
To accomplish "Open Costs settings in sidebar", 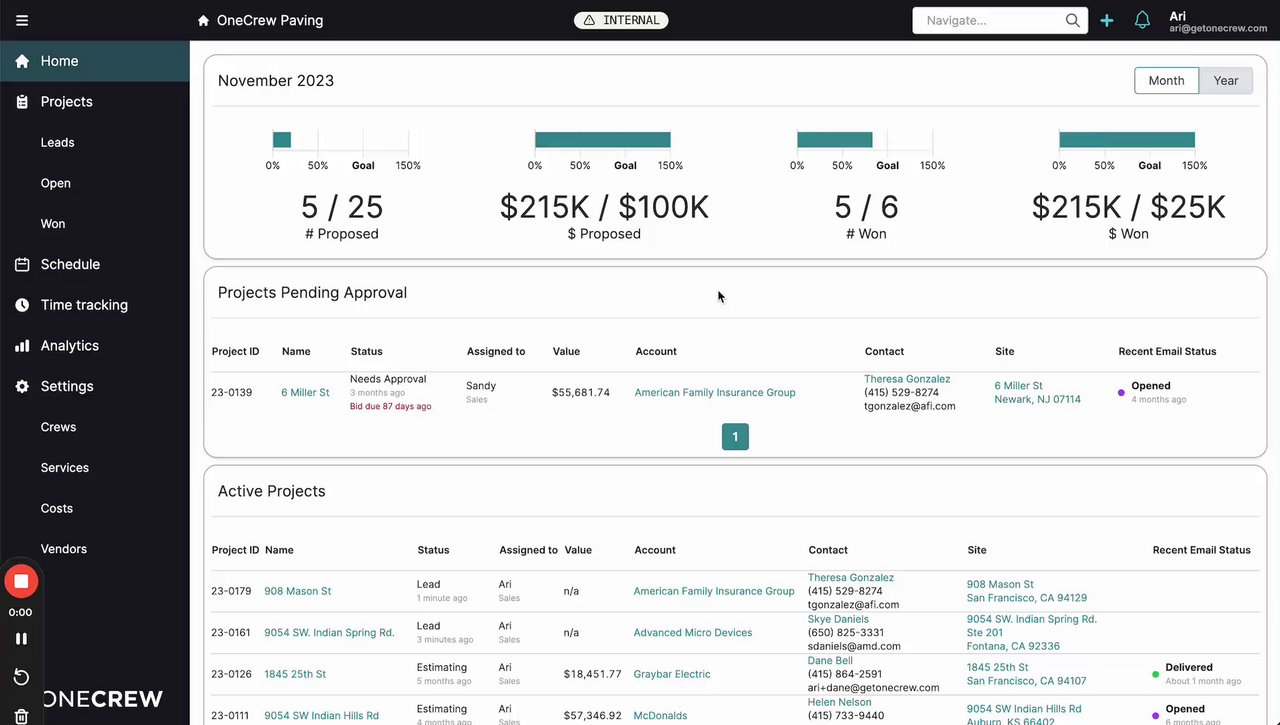I will point(57,508).
